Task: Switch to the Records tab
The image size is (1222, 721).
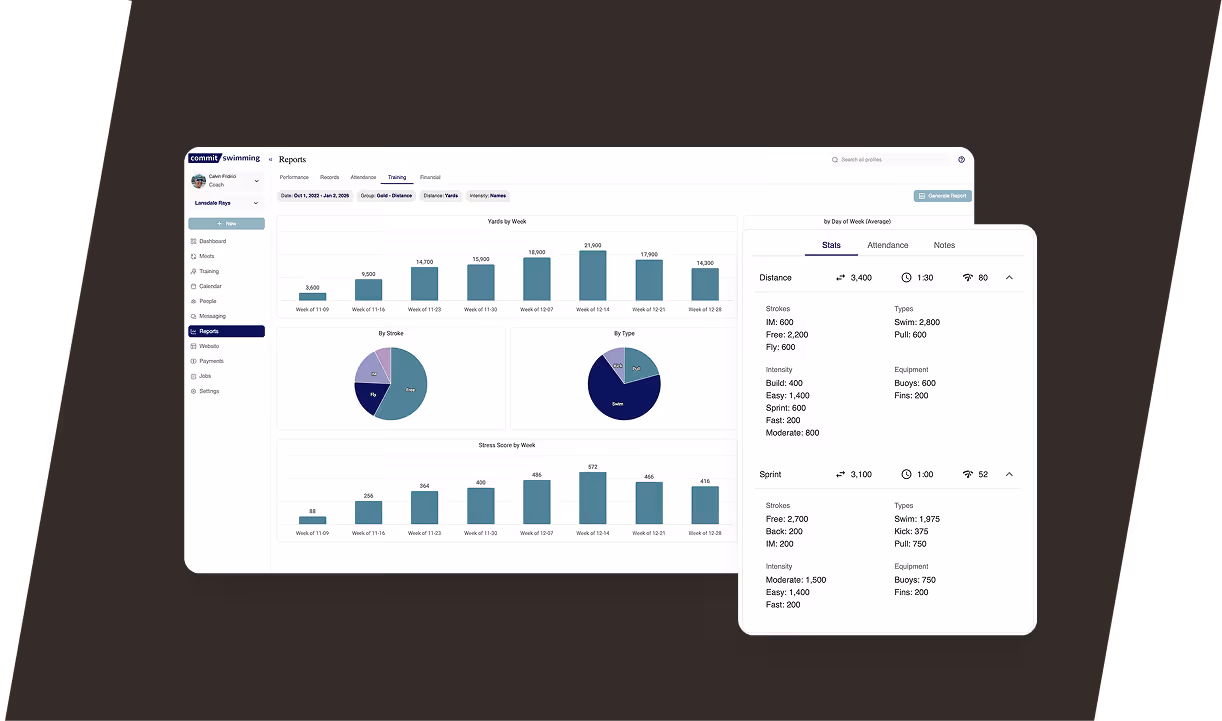Action: coord(330,177)
